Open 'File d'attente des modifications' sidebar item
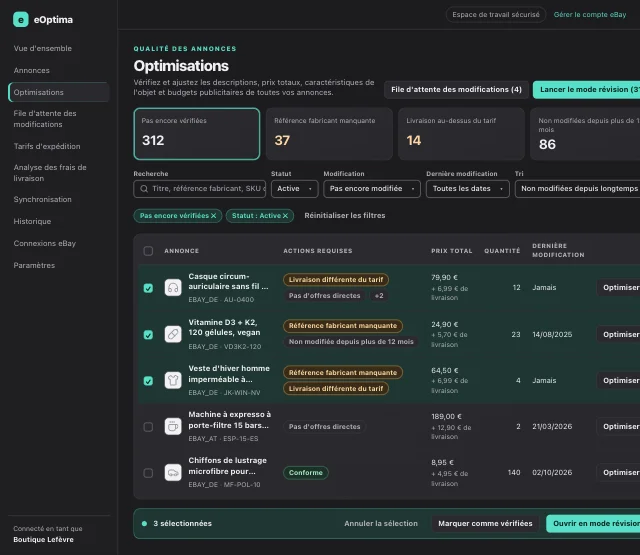This screenshot has height=555, width=640. (x=45, y=119)
